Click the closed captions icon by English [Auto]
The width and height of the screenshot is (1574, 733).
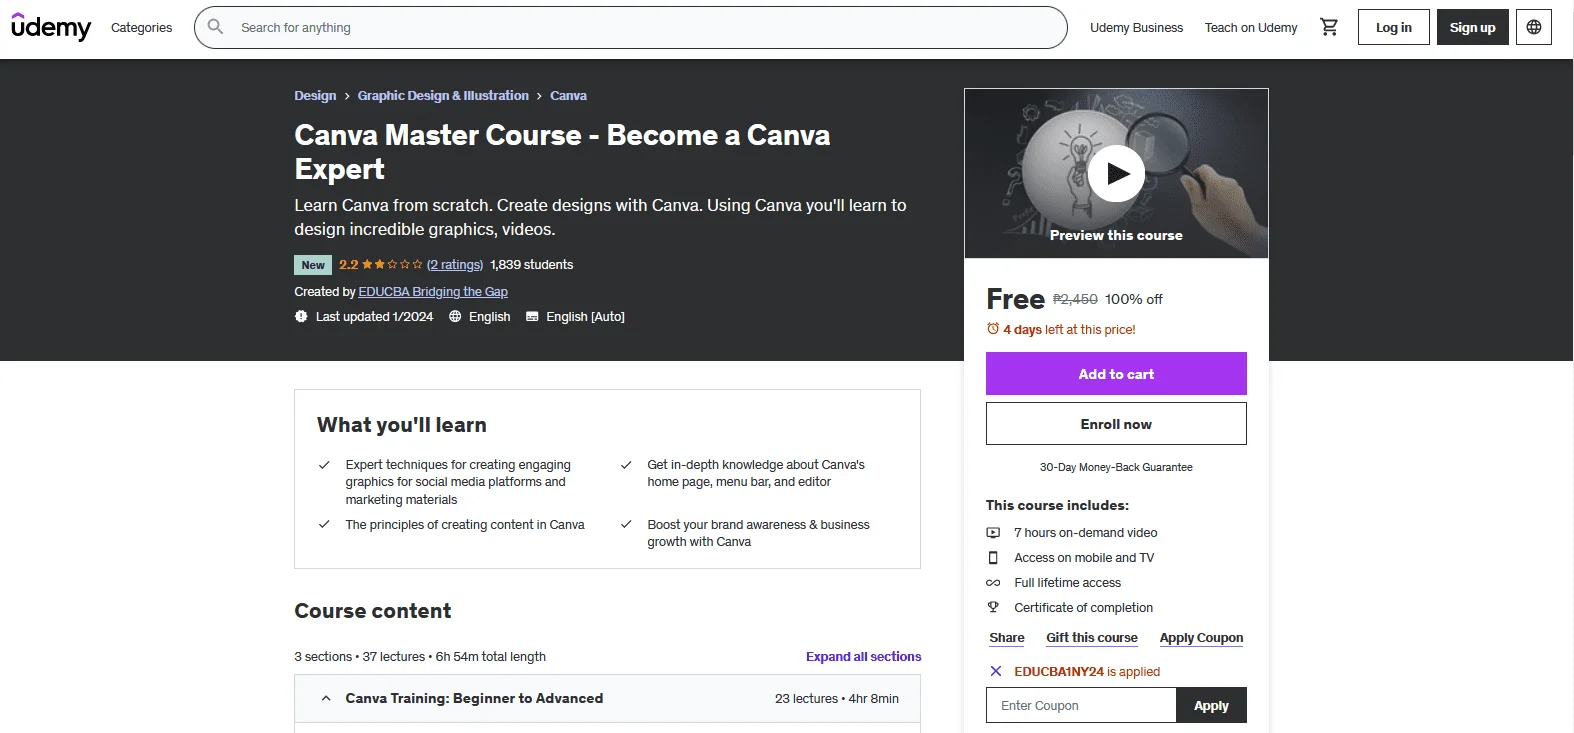pos(532,316)
